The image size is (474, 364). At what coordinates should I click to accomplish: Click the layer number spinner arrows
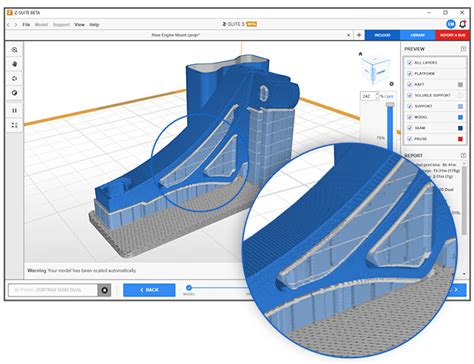tap(377, 96)
